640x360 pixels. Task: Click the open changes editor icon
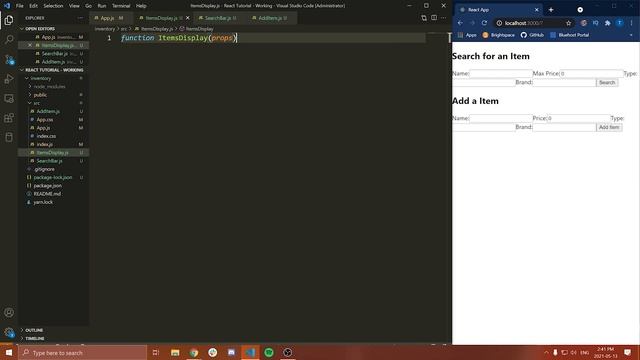[424, 18]
